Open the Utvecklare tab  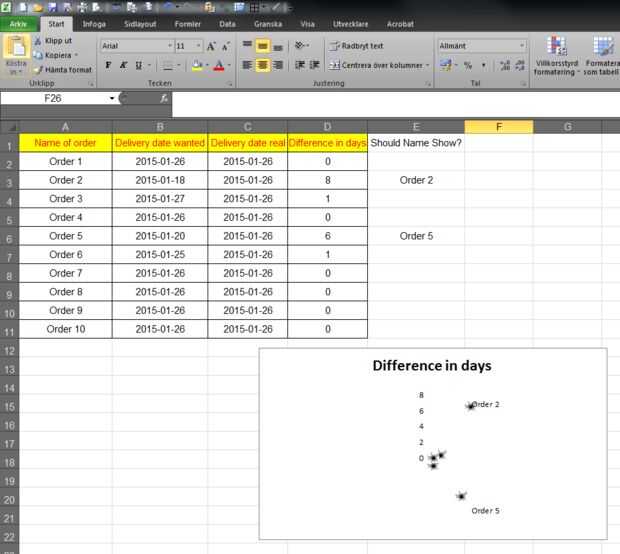coord(350,24)
